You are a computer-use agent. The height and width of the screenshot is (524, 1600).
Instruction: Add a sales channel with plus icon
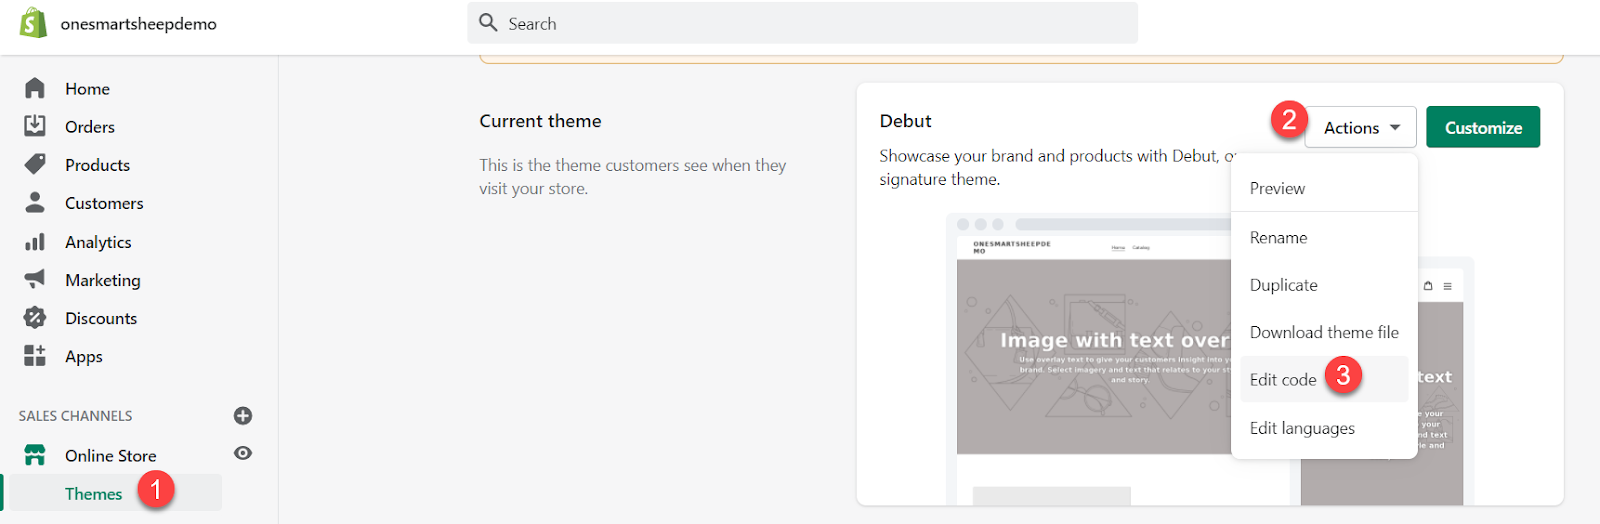tap(243, 416)
